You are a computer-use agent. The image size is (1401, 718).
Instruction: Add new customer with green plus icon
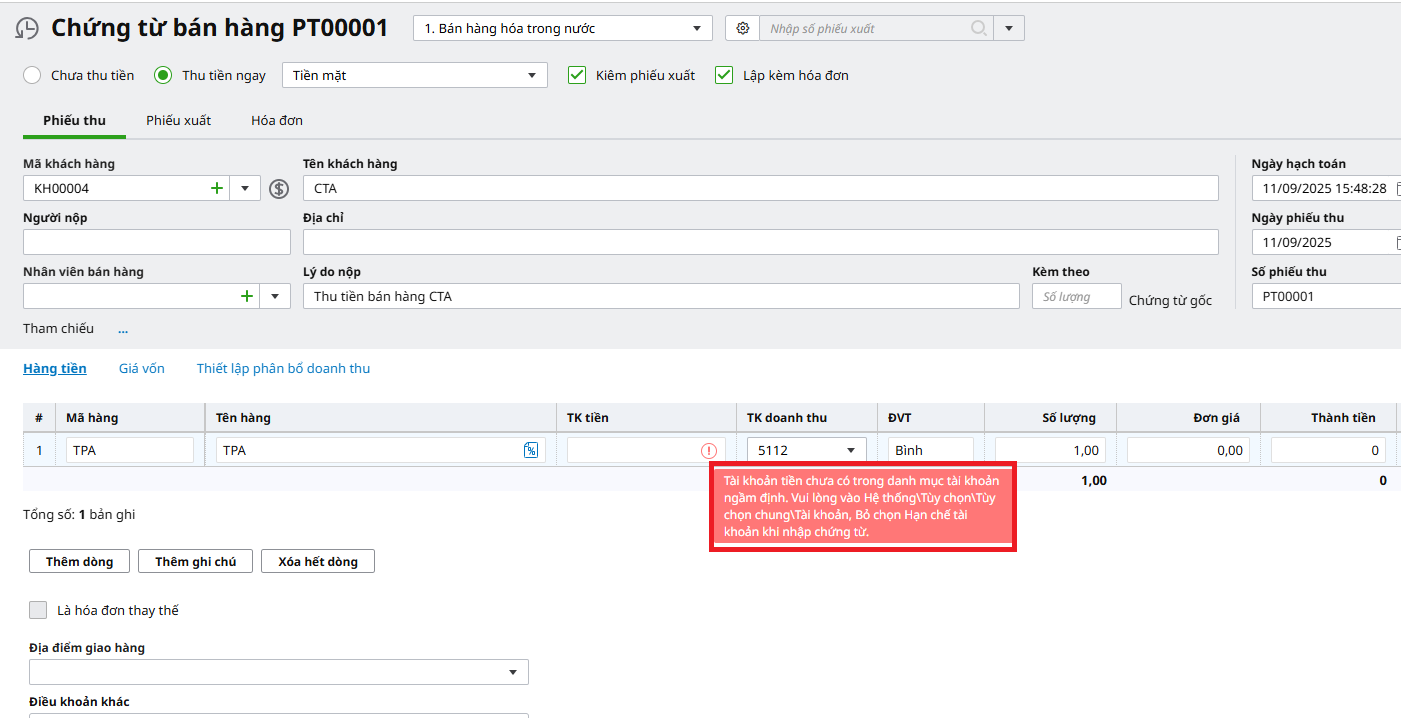tap(217, 188)
